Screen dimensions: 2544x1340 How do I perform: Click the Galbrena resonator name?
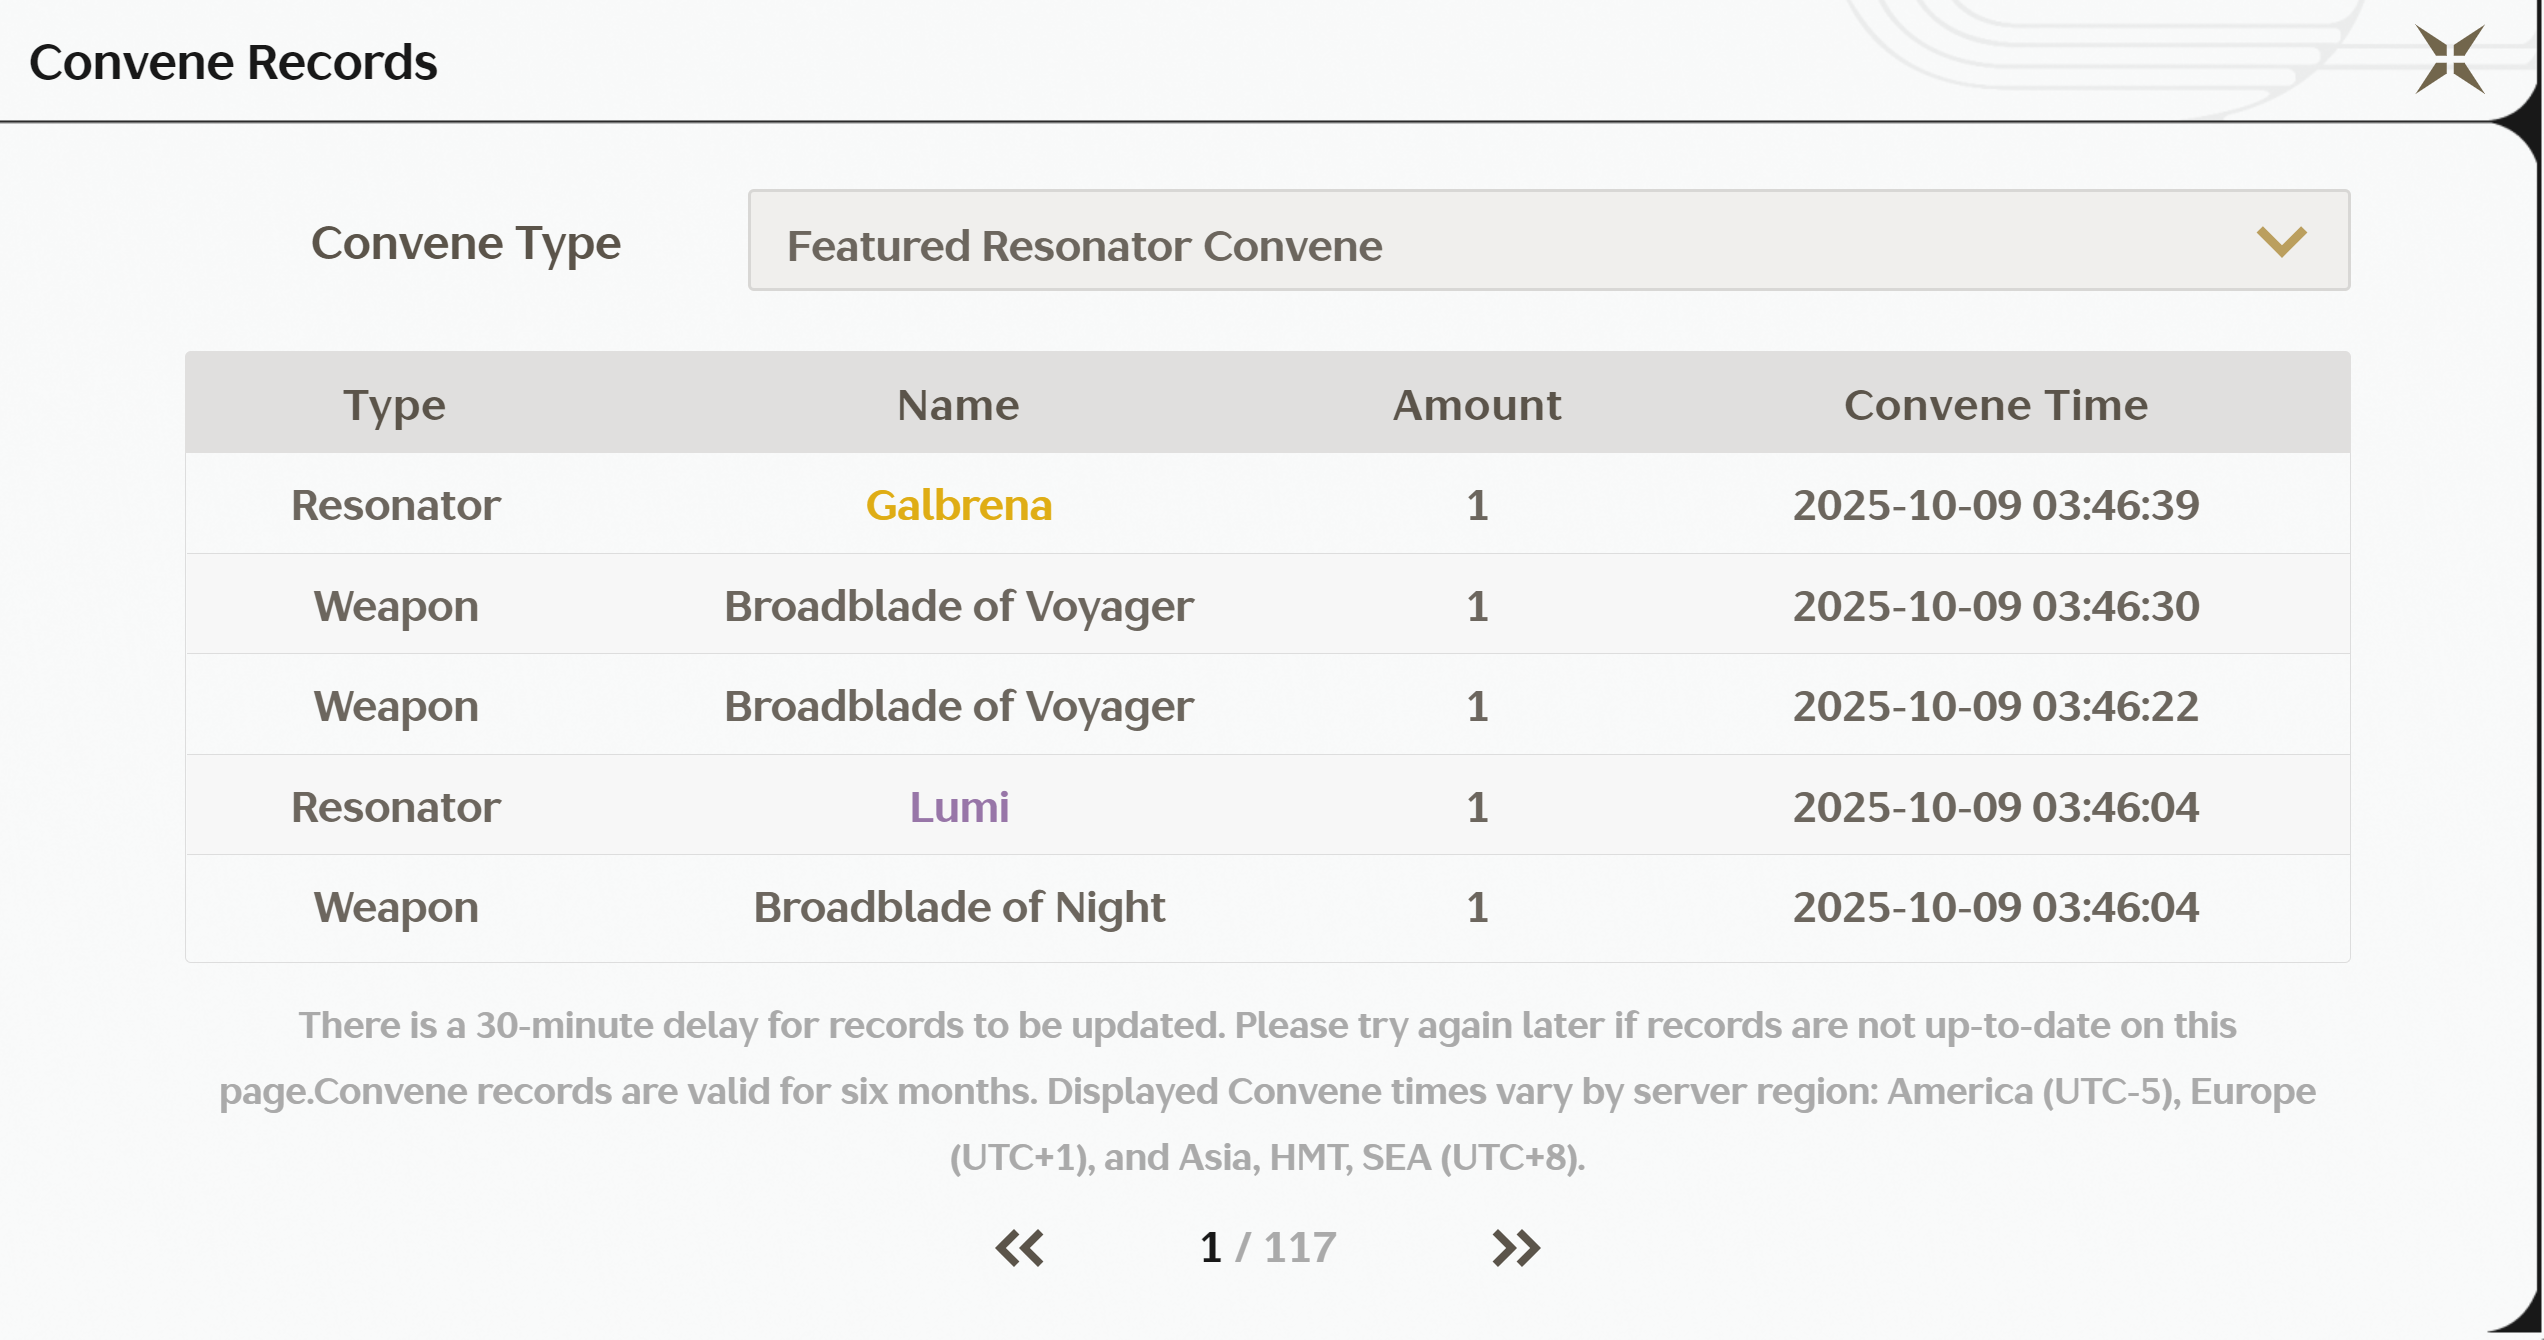[x=958, y=505]
